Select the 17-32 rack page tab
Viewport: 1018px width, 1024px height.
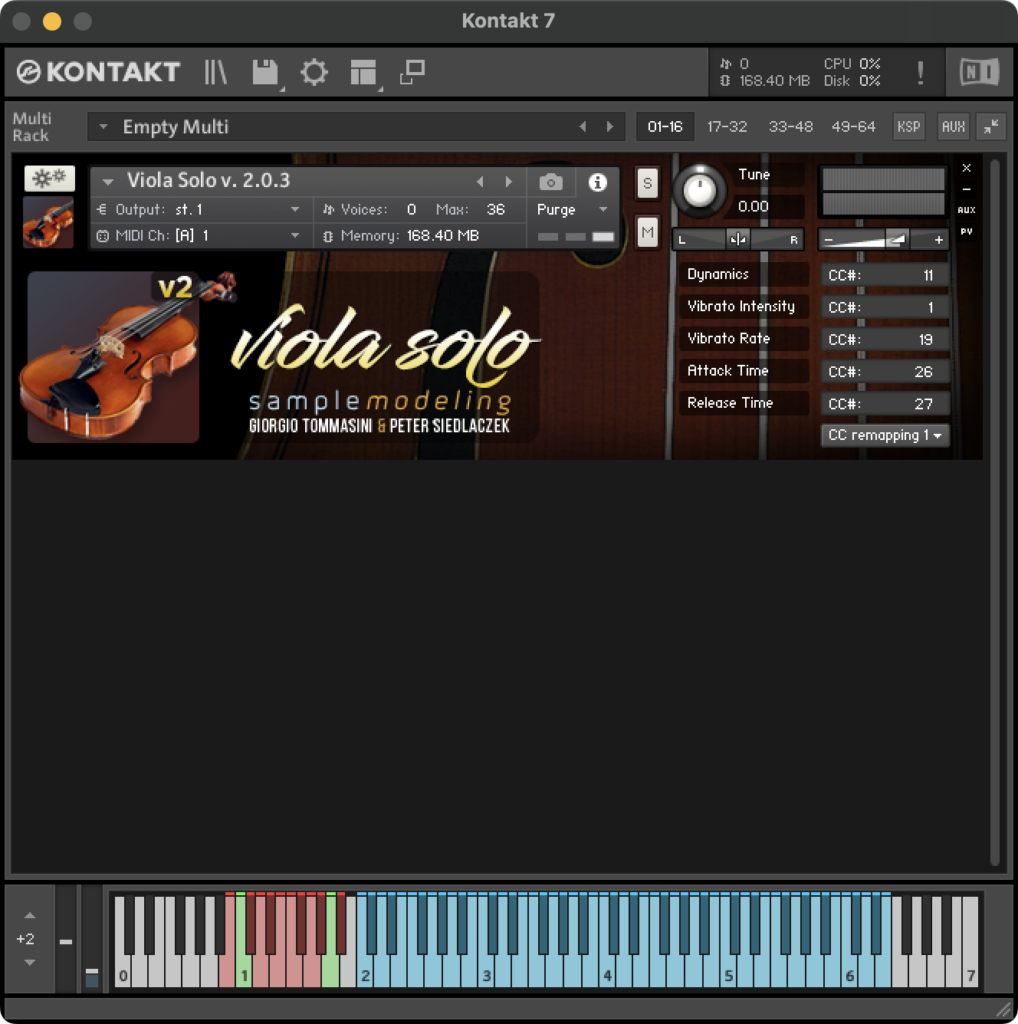tap(727, 127)
